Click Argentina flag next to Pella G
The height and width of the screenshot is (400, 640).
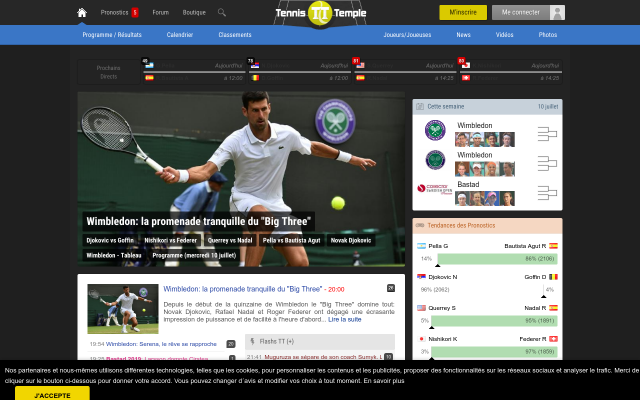click(x=421, y=246)
